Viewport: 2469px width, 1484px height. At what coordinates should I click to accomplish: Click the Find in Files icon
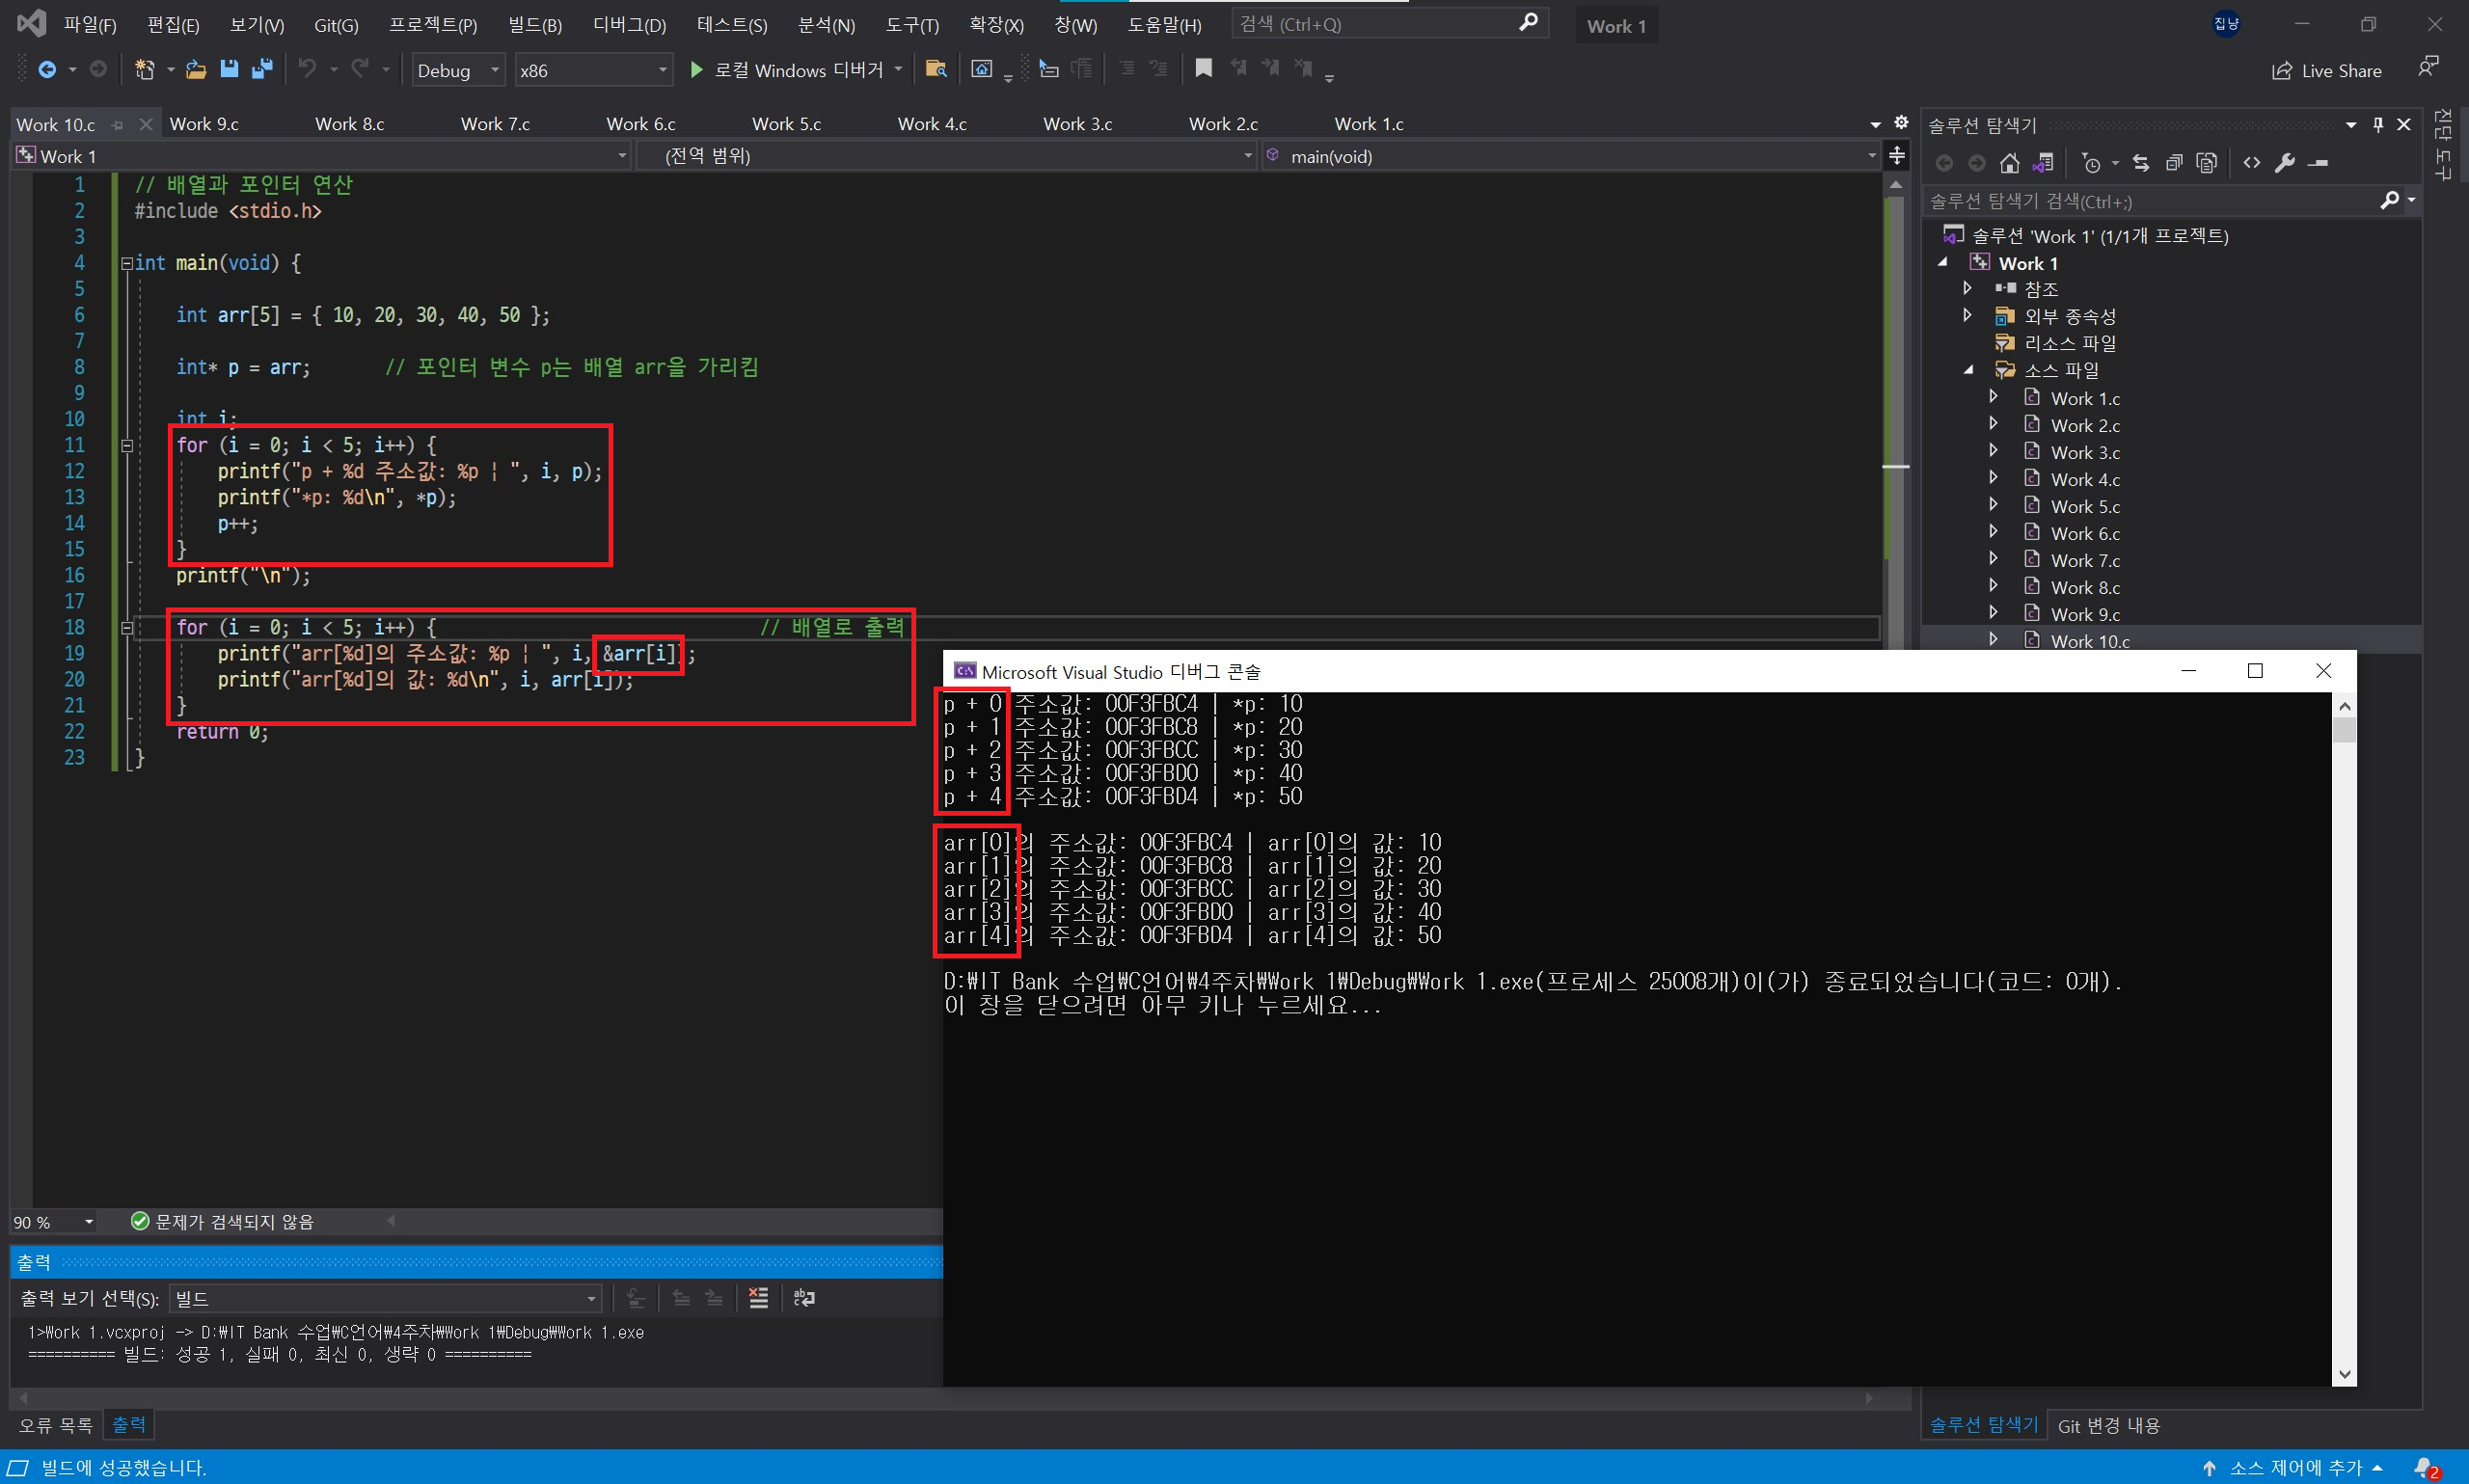[x=935, y=69]
